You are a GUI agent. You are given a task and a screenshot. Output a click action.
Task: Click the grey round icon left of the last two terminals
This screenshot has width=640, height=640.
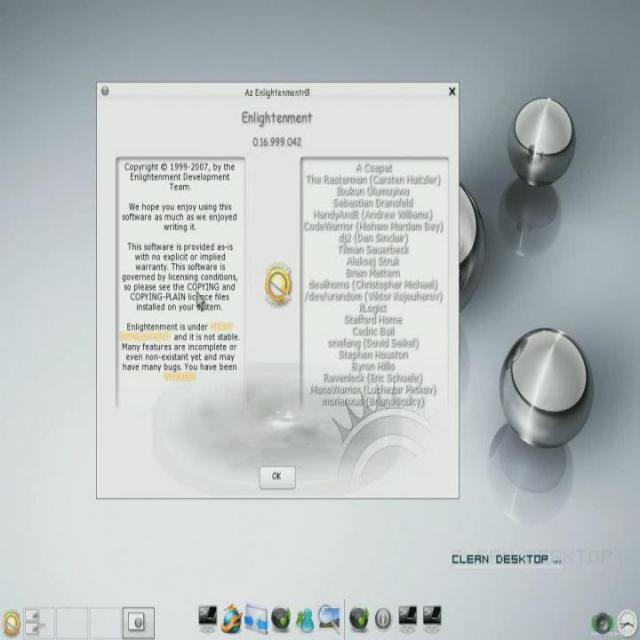pyautogui.click(x=383, y=618)
